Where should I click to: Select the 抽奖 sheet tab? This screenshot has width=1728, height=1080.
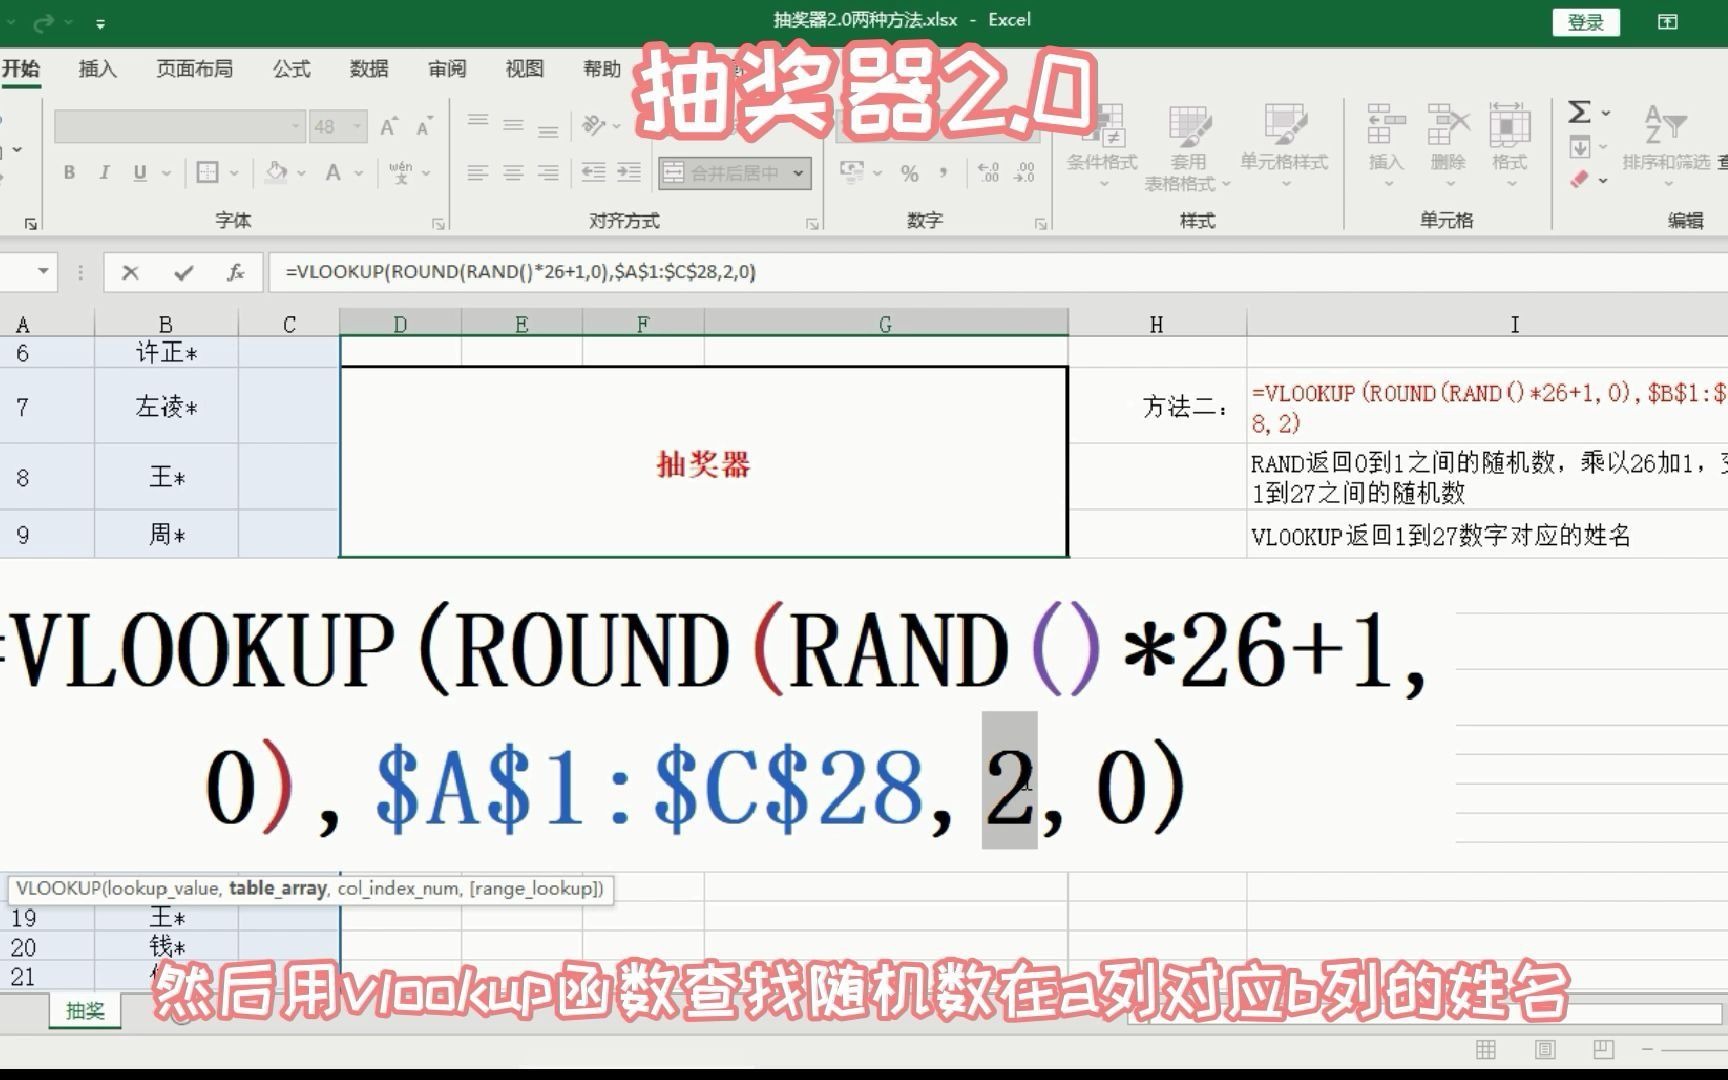coord(84,1010)
